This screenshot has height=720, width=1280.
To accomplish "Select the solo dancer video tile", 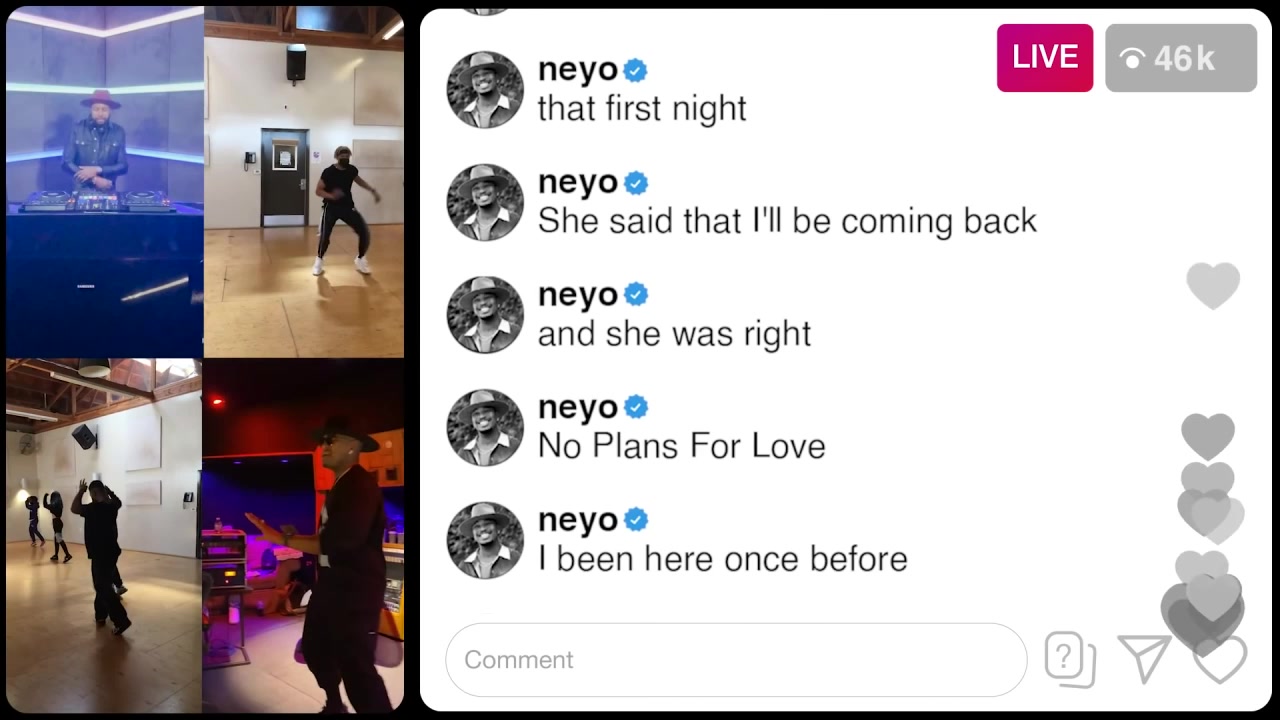I will click(304, 182).
